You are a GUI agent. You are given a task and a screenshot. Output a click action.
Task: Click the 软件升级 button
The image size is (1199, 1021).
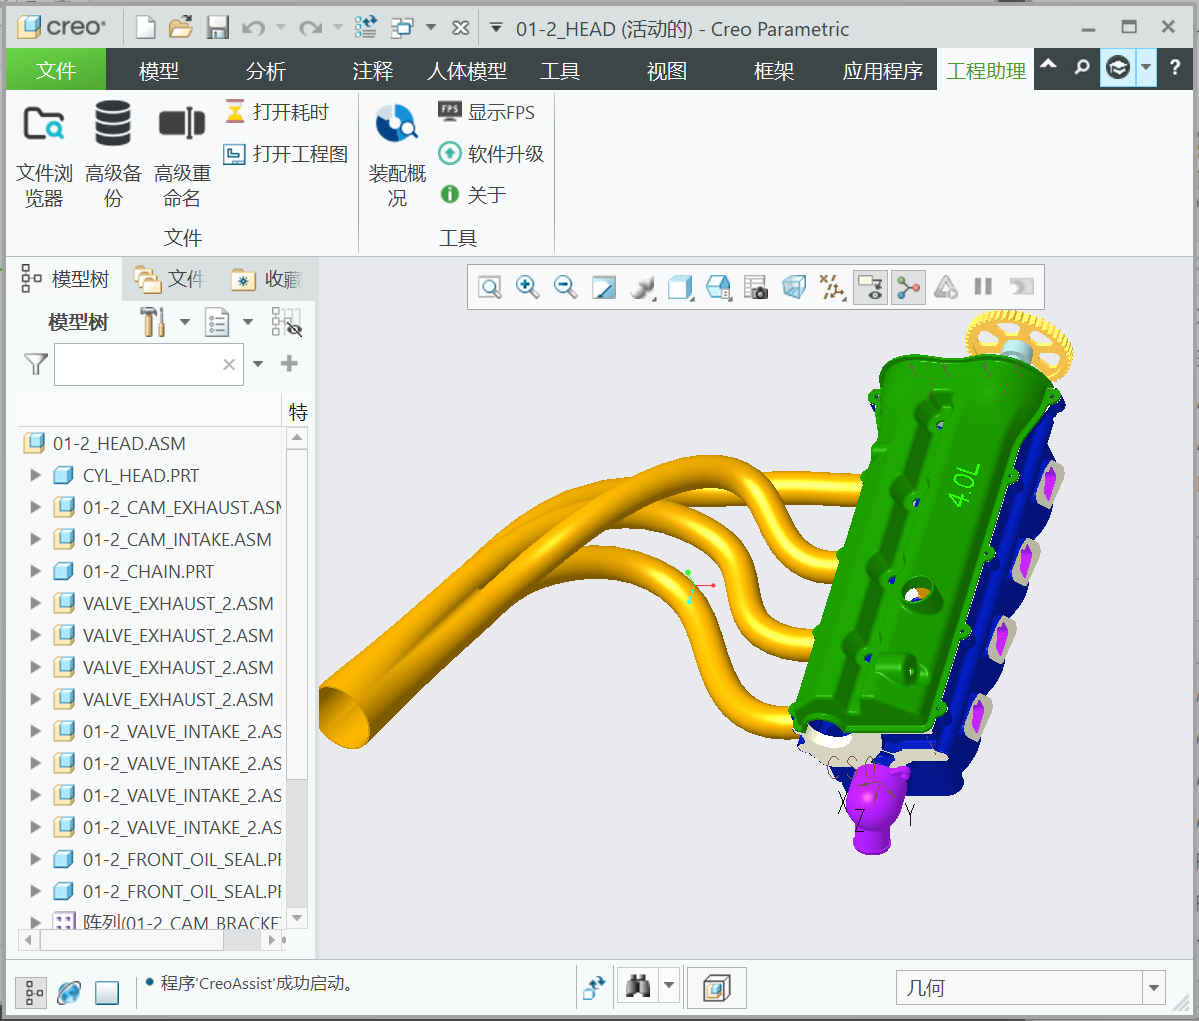(492, 154)
